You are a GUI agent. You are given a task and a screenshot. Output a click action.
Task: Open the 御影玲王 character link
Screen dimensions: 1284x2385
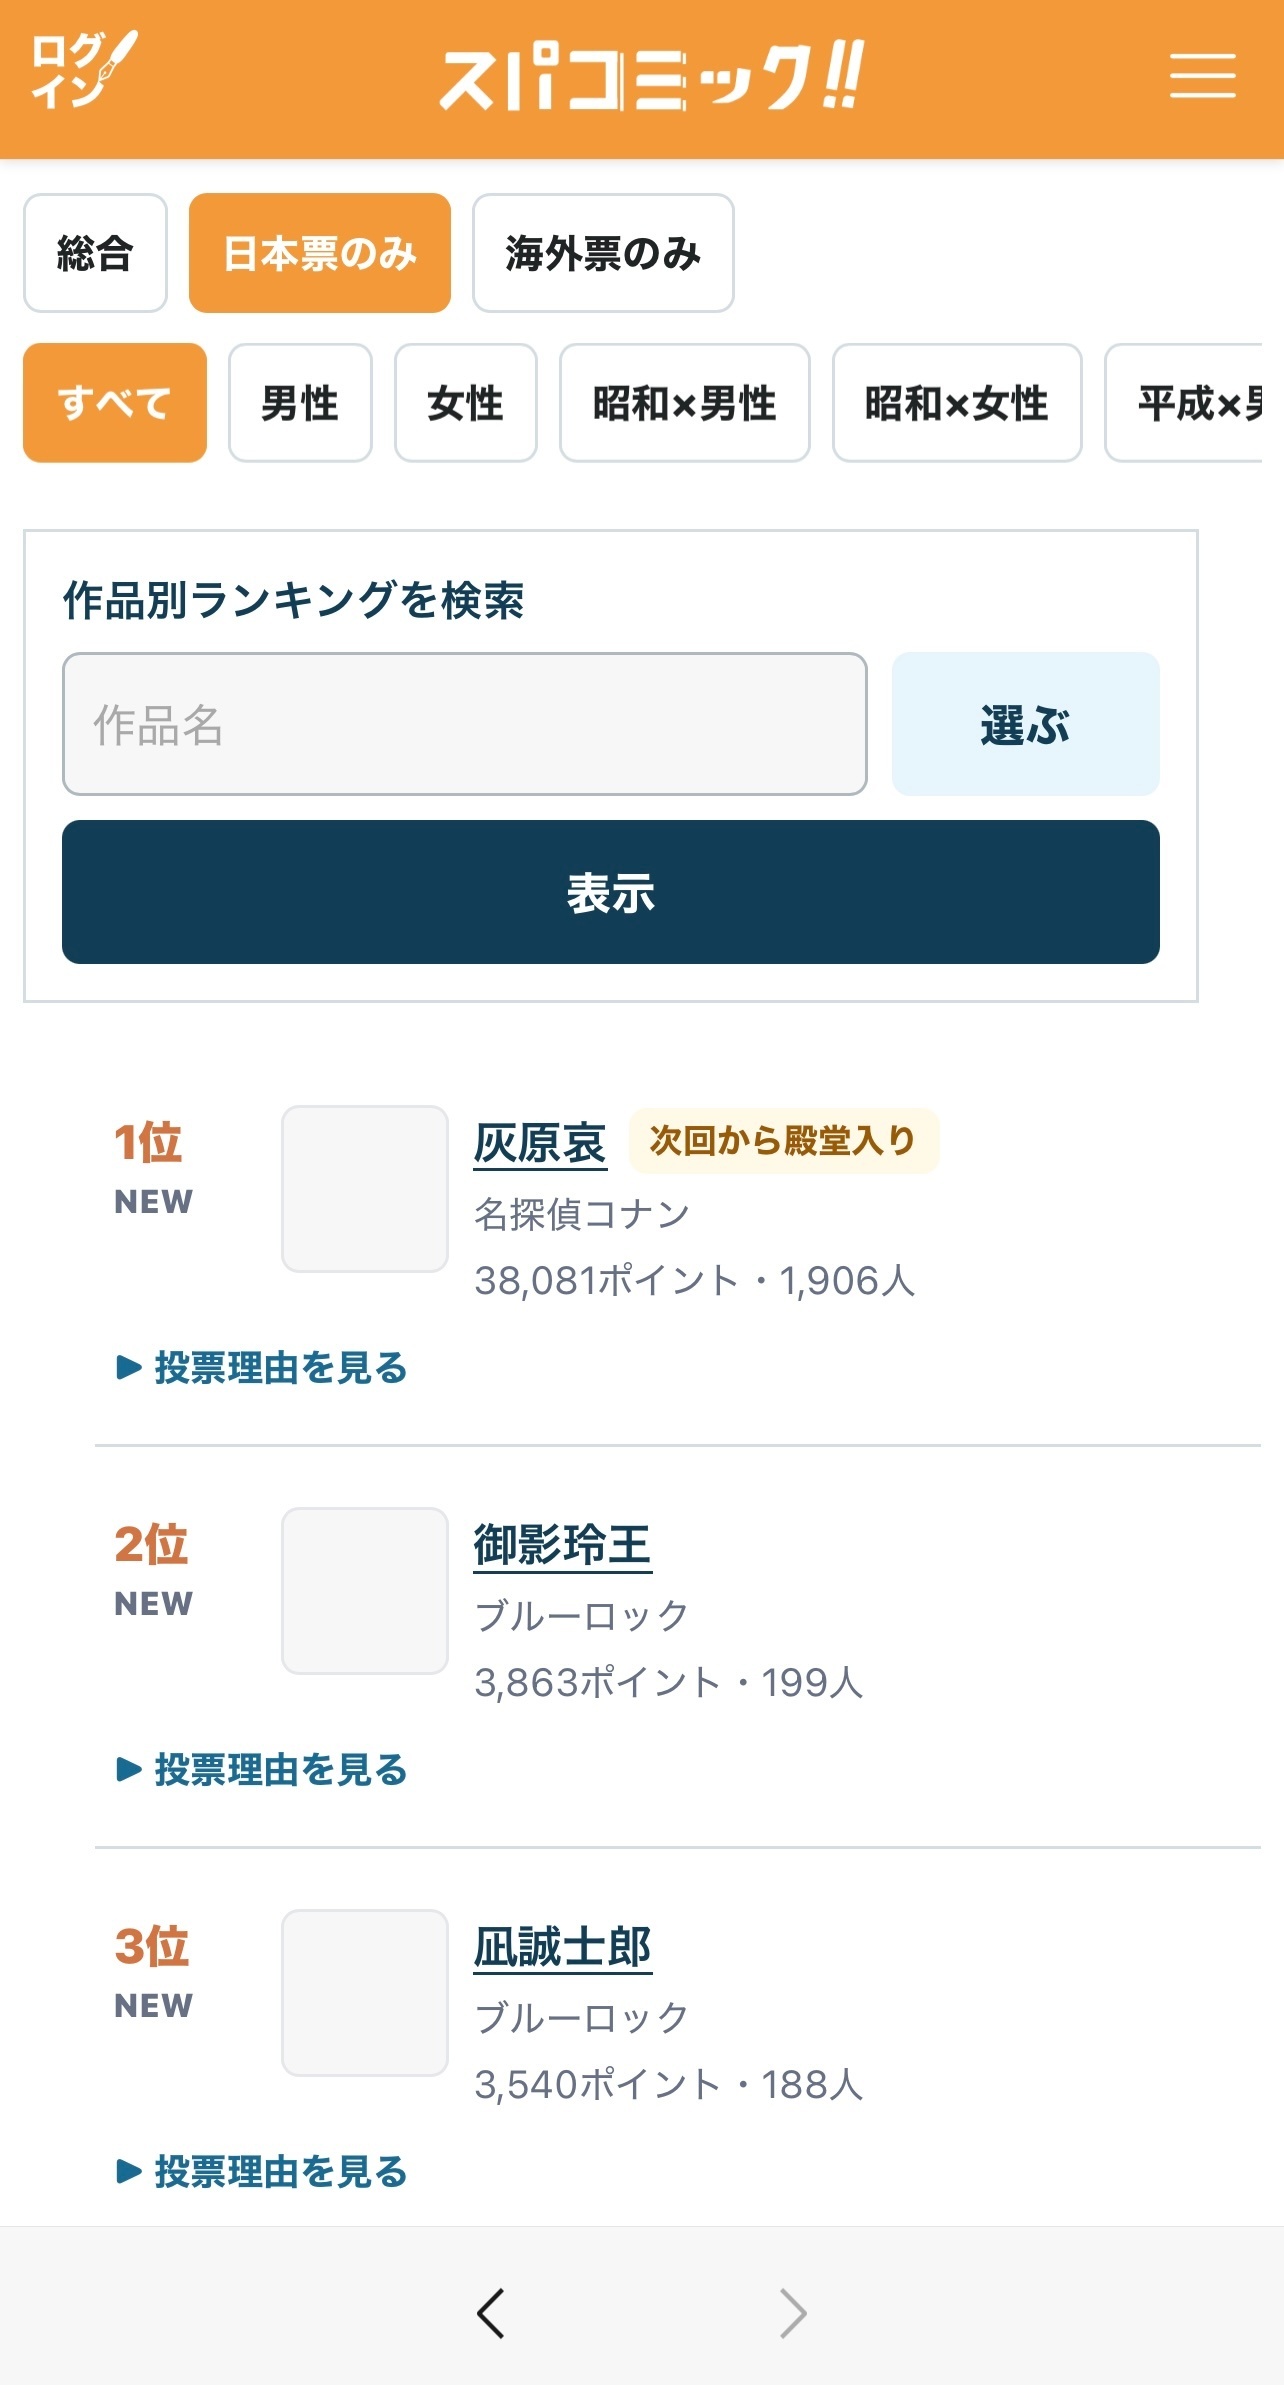pyautogui.click(x=563, y=1545)
